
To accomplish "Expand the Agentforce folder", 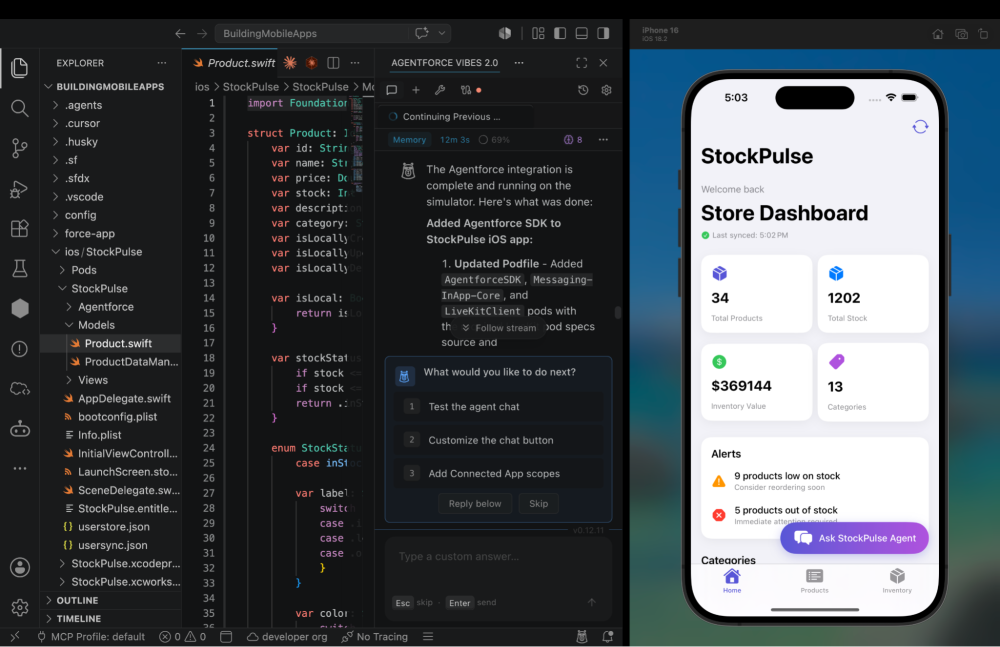I will 106,307.
